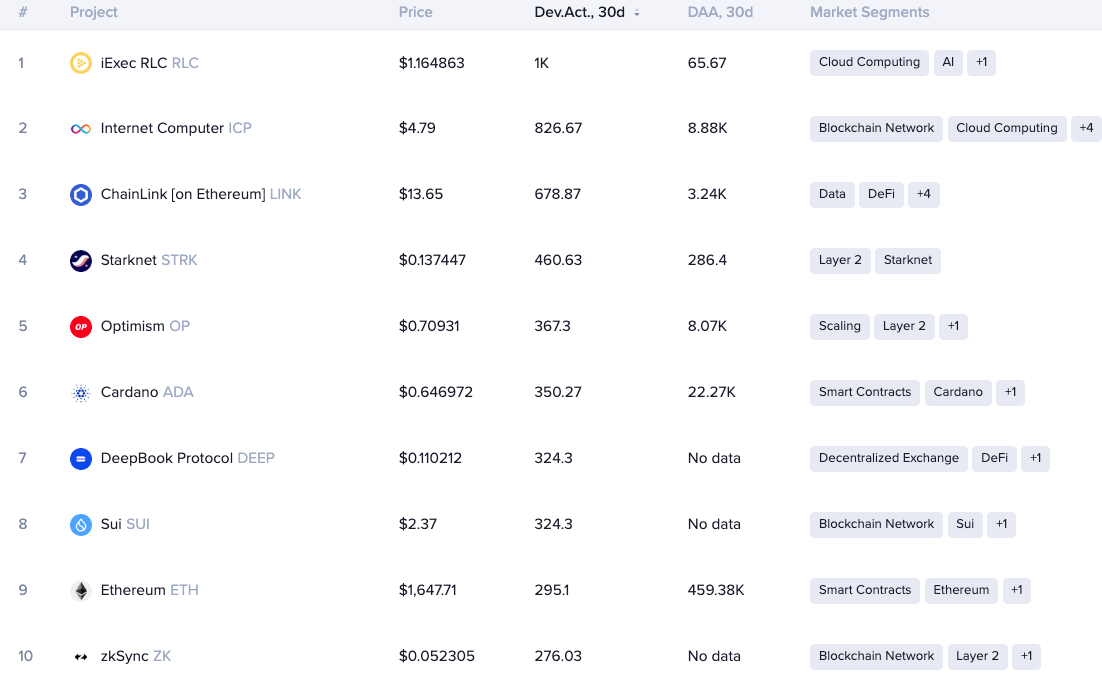Screen dimensions: 1102x680
Task: Click Cardano row's Smart Contracts tag
Action: pos(864,393)
